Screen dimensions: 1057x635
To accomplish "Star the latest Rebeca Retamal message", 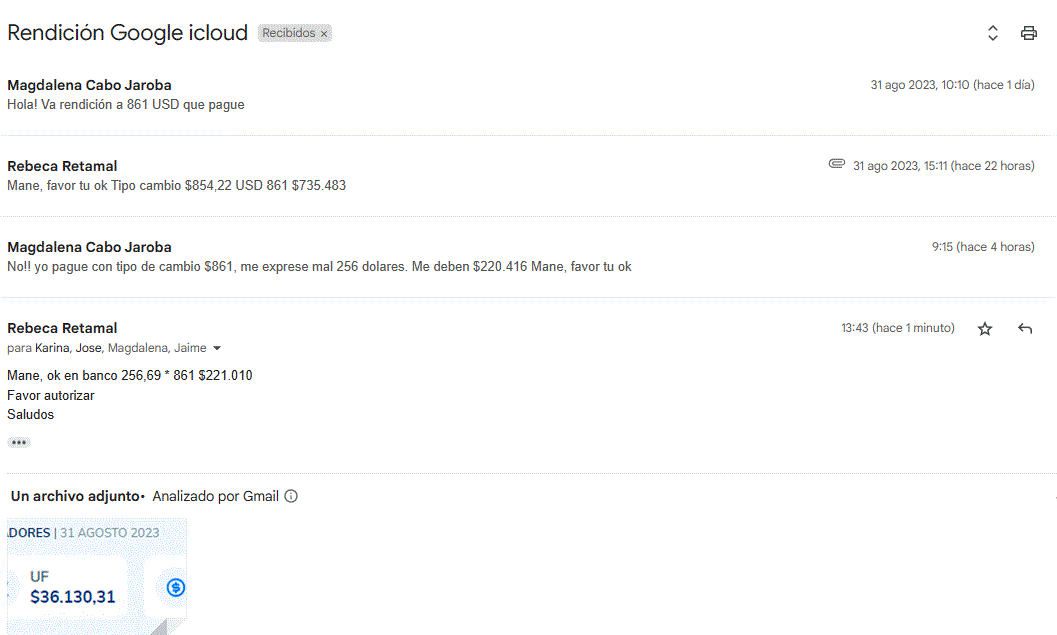I will (x=985, y=329).
